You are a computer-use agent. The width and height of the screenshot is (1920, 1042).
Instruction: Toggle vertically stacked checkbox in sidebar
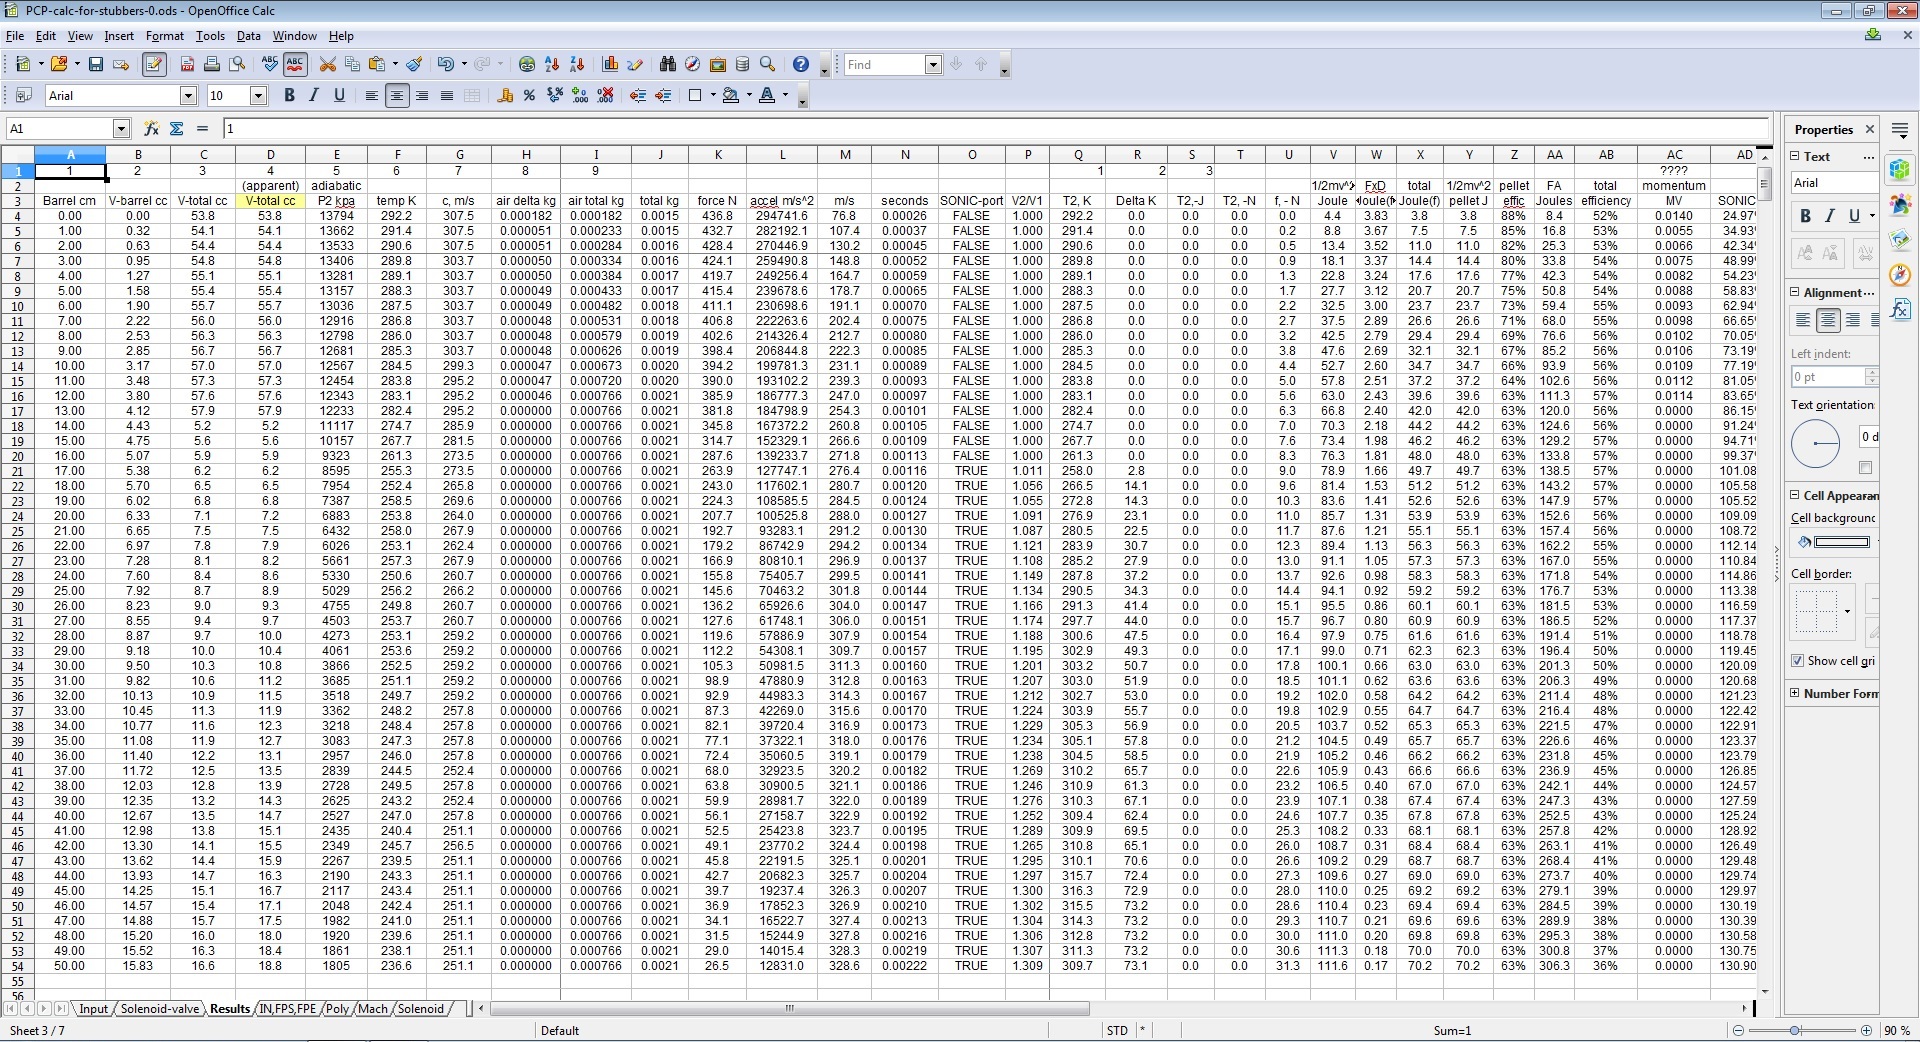pos(1865,468)
